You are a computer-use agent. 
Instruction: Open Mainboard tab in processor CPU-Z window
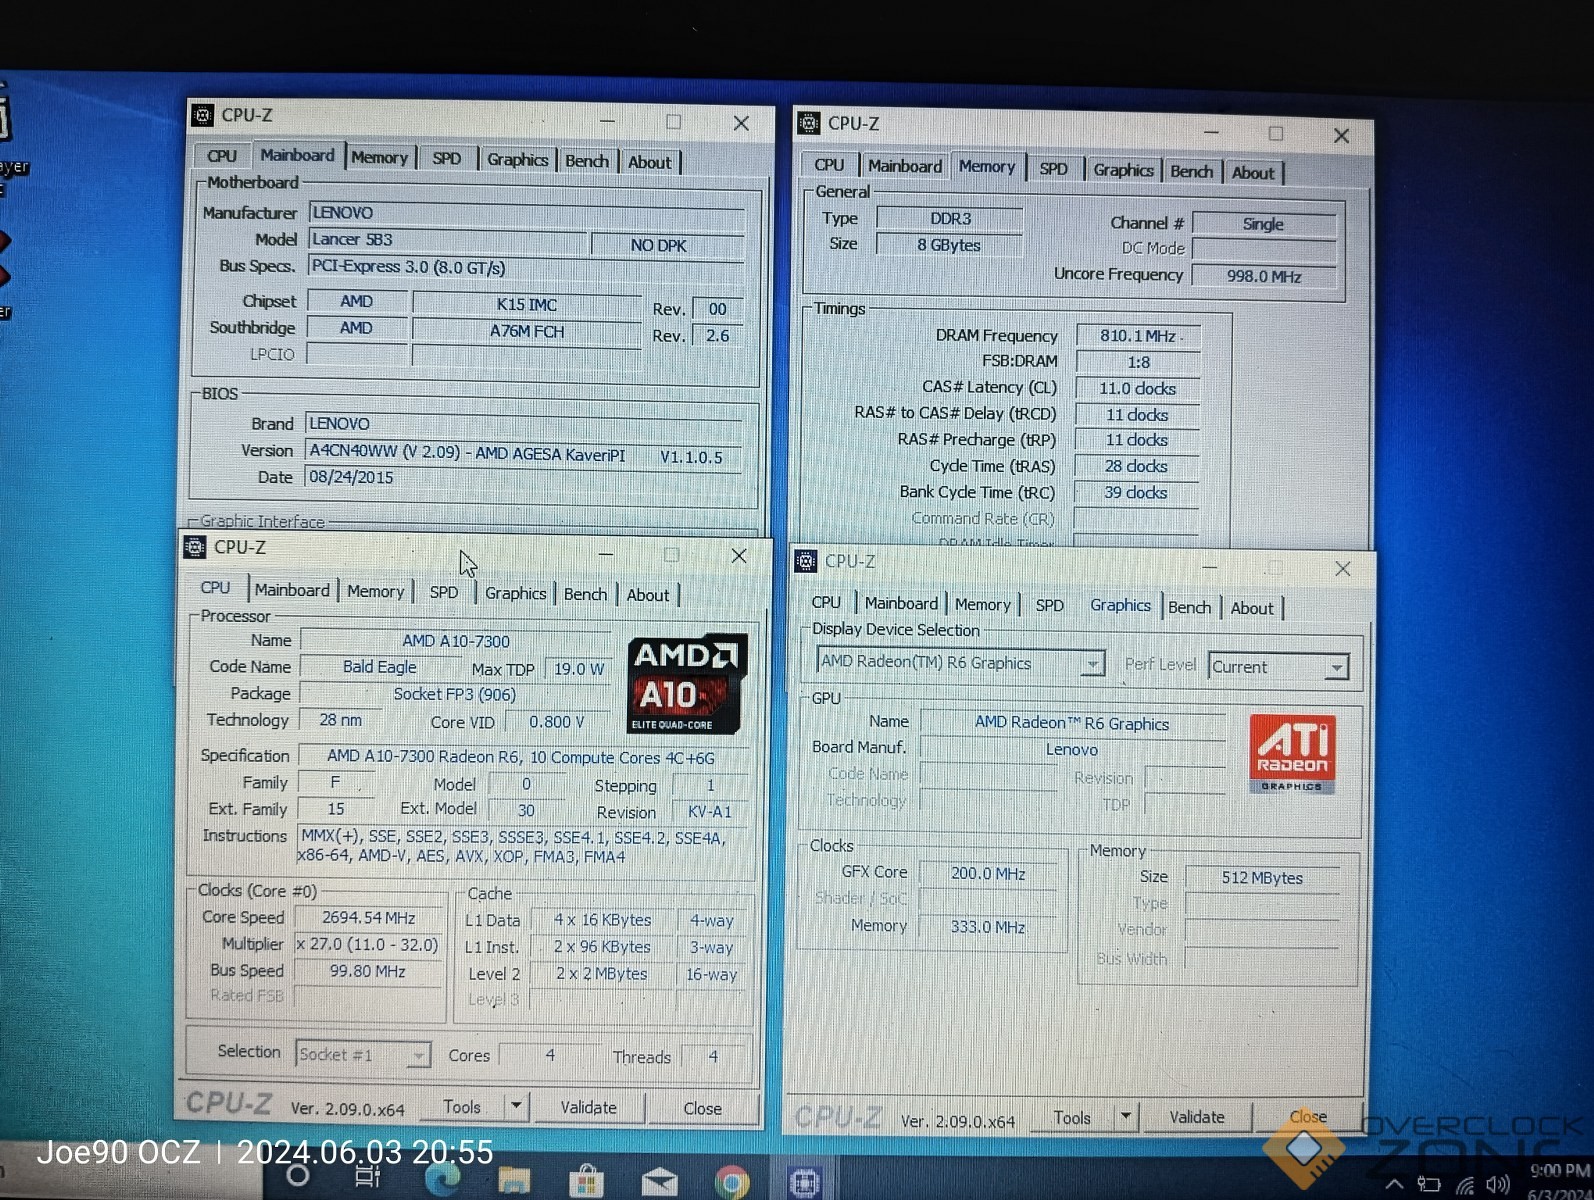click(292, 590)
